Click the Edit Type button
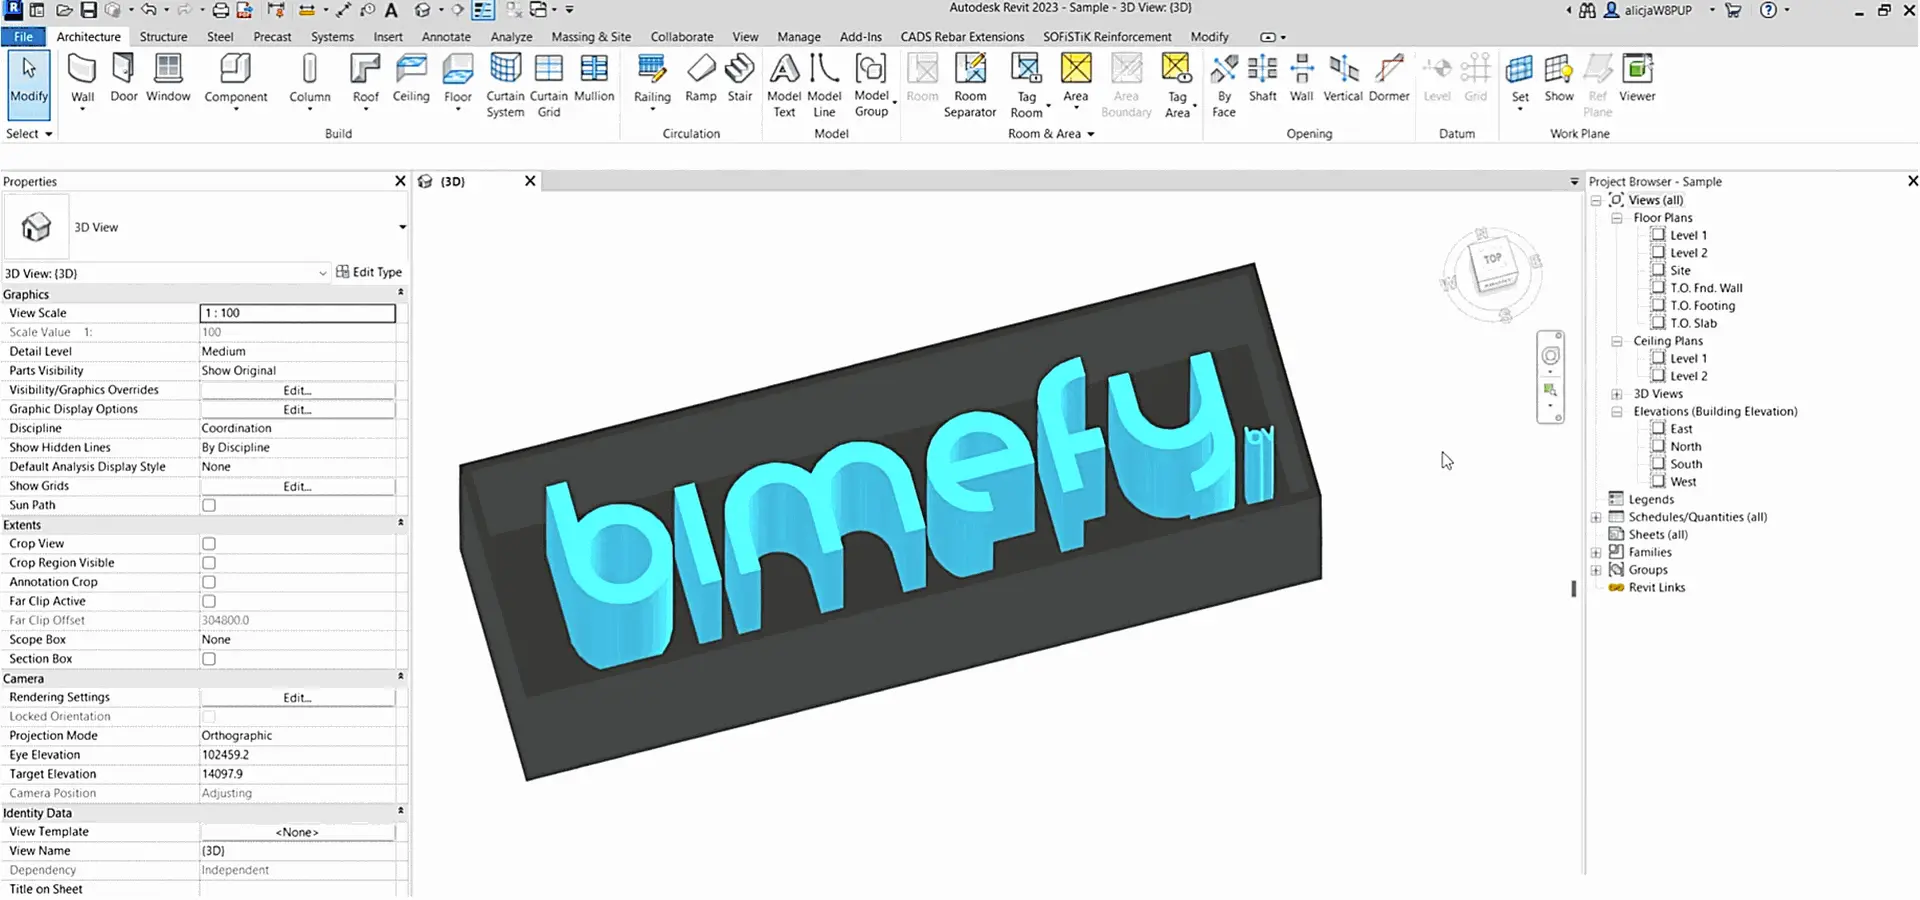1920x900 pixels. click(369, 271)
